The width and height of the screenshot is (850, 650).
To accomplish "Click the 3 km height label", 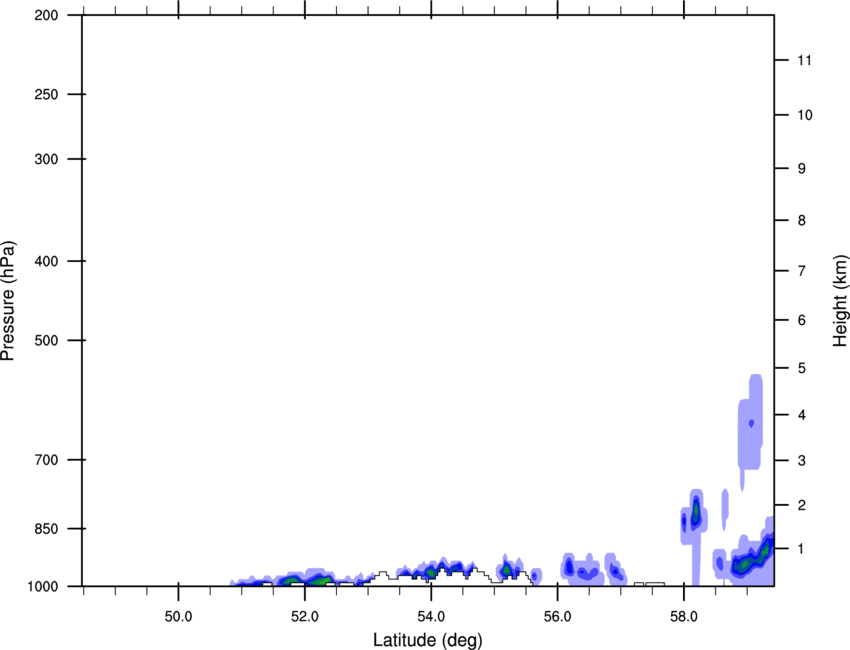I will pyautogui.click(x=802, y=461).
